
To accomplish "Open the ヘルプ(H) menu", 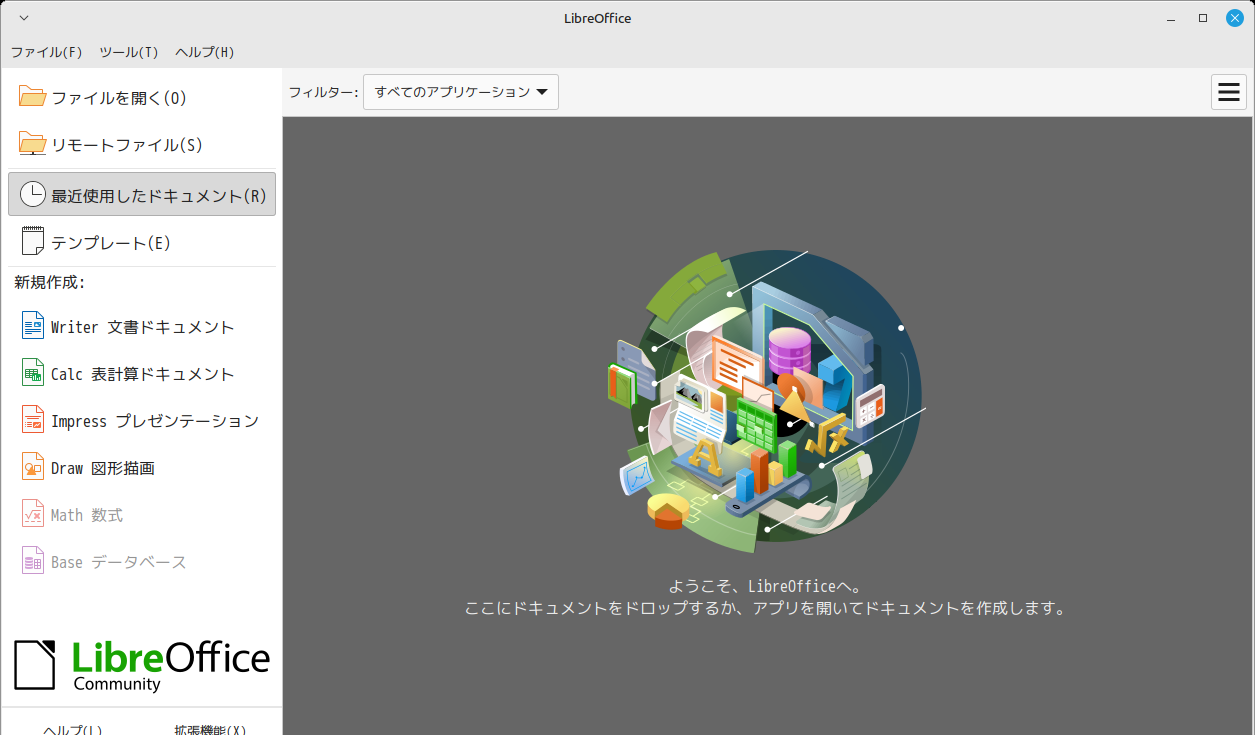I will 204,52.
